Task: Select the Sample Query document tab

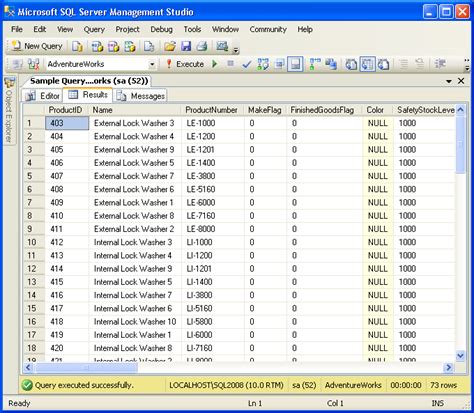Action: [x=89, y=81]
